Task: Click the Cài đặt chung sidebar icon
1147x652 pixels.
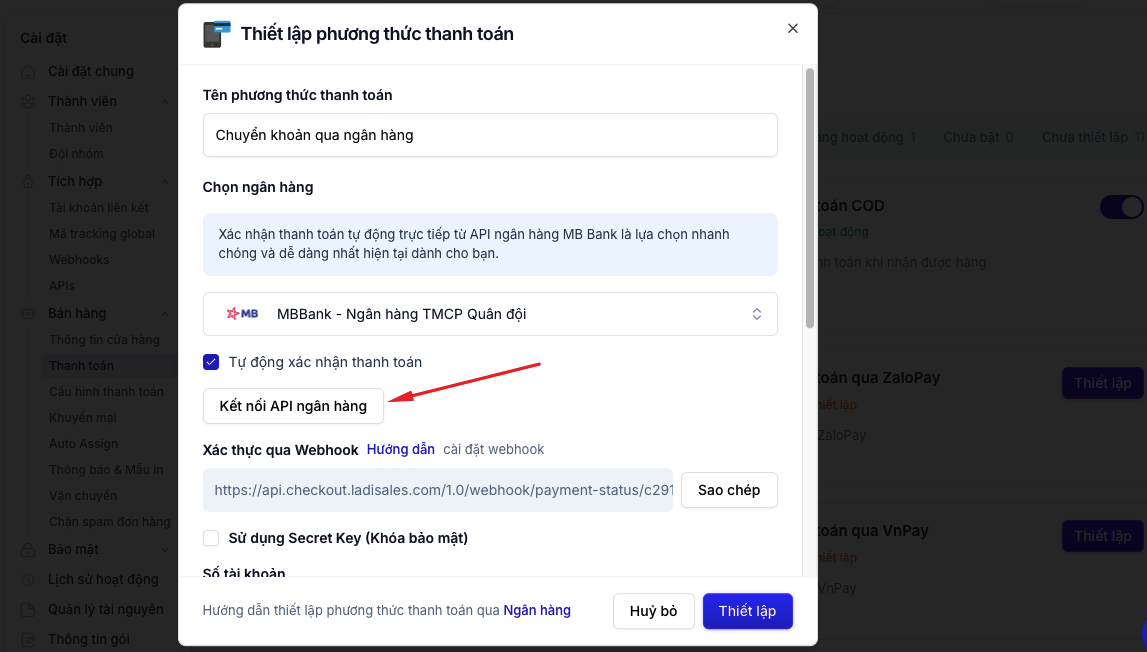Action: tap(28, 72)
